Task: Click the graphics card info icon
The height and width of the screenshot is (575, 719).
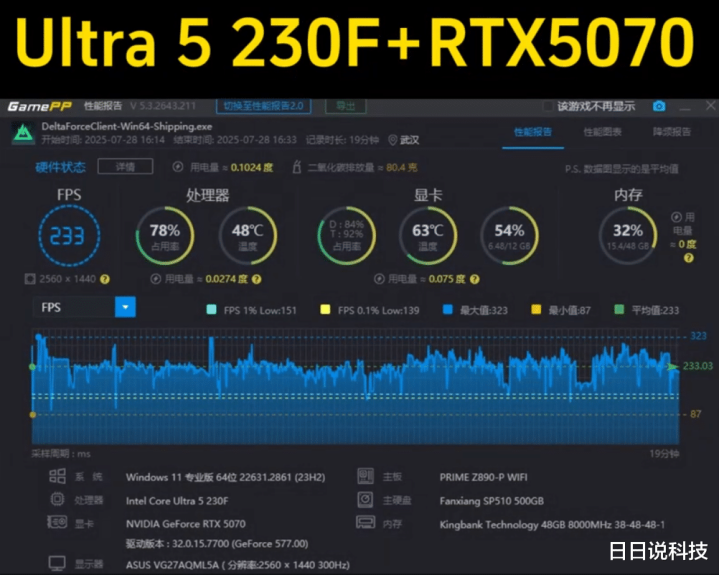Action: point(57,522)
